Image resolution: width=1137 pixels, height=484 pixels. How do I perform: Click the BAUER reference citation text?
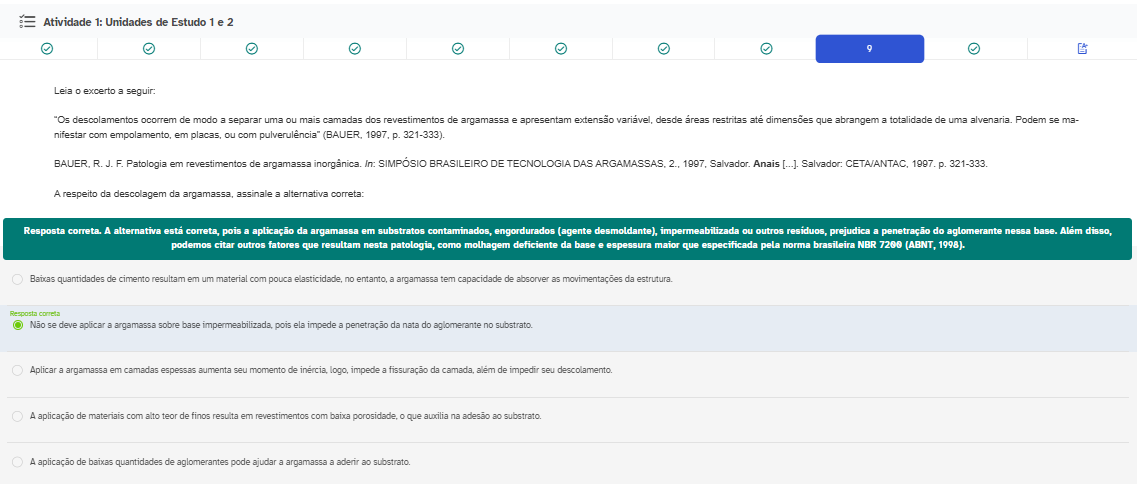(520, 163)
